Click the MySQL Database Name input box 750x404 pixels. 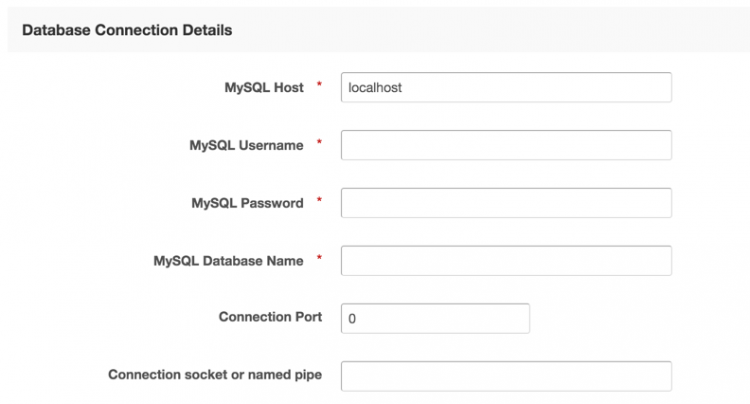[506, 261]
